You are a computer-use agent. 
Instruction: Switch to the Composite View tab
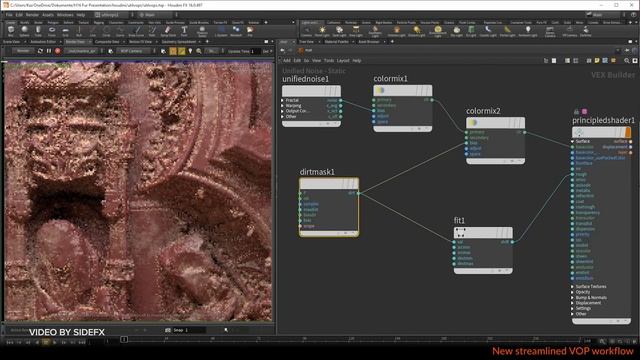[107, 42]
